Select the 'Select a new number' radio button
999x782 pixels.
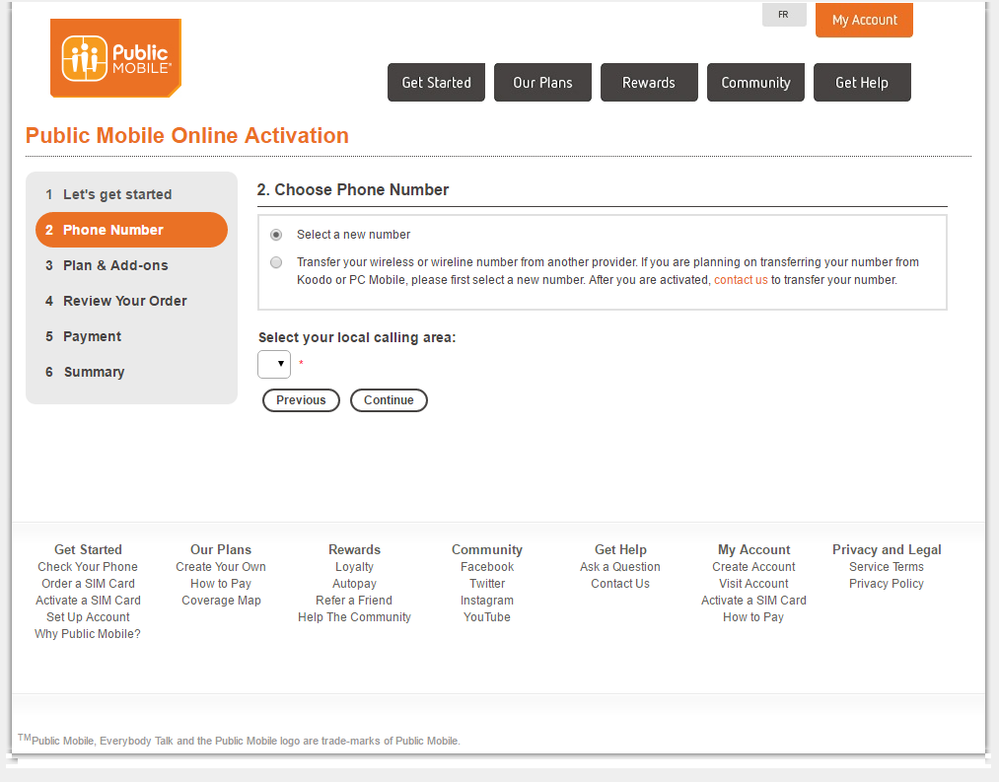276,235
